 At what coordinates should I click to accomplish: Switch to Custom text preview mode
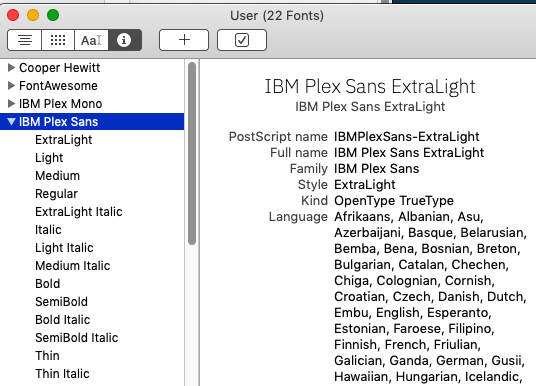pos(91,40)
